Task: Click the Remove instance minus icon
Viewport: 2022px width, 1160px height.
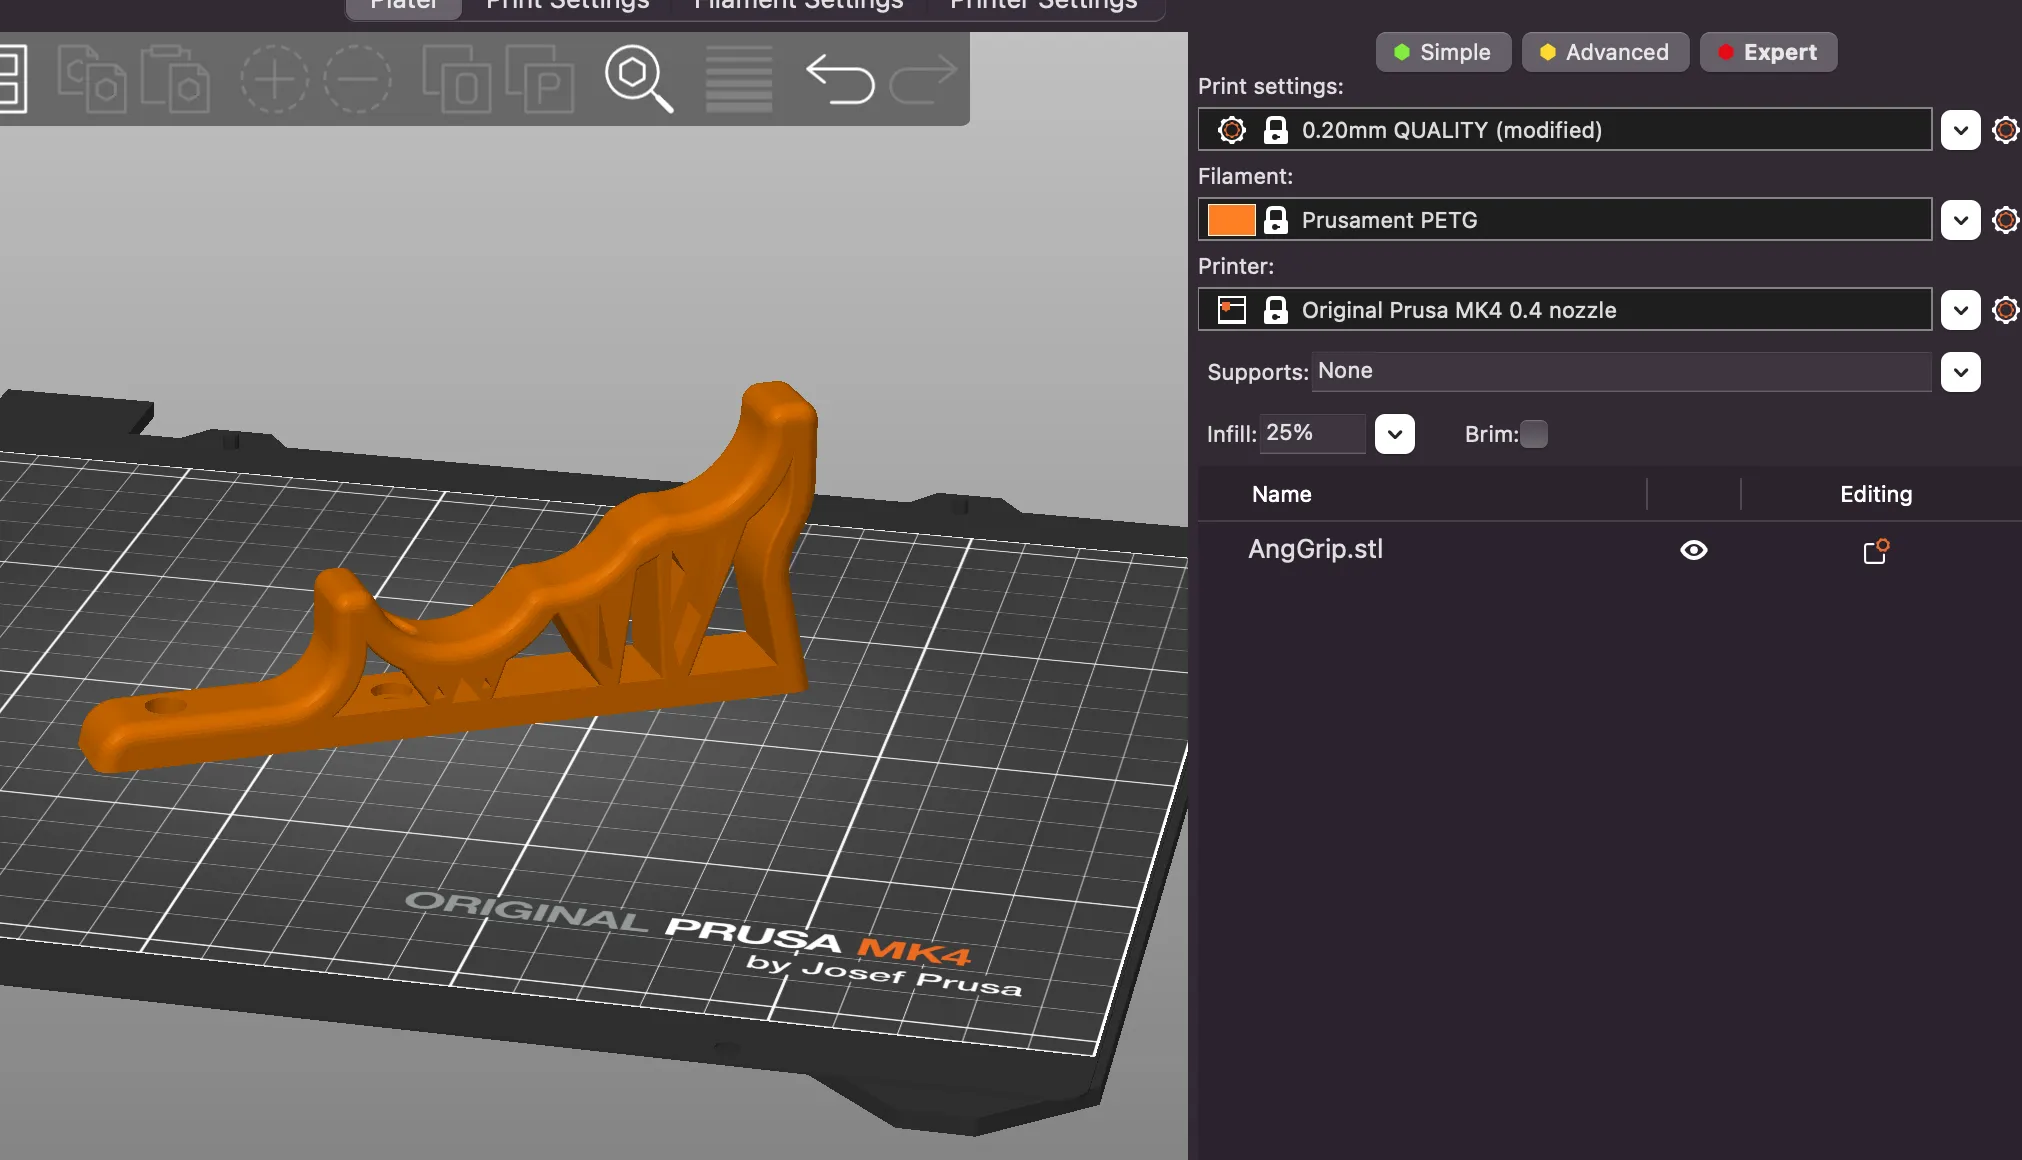Action: (357, 78)
